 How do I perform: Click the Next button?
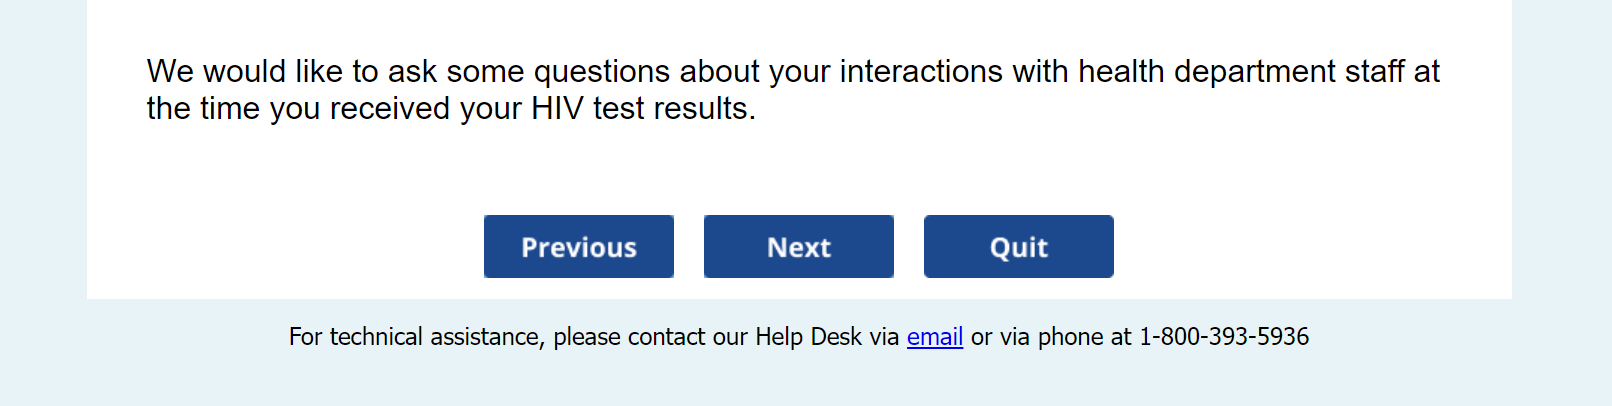tap(798, 247)
